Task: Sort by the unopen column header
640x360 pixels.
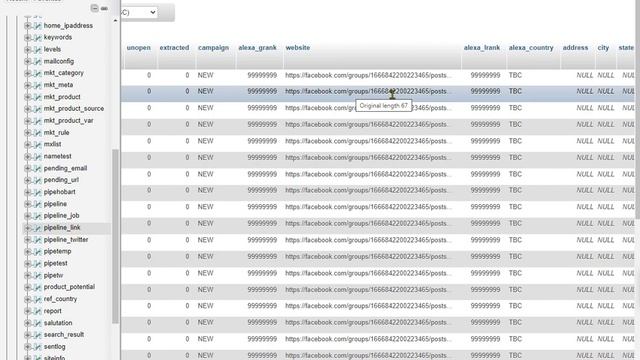Action: 138,48
